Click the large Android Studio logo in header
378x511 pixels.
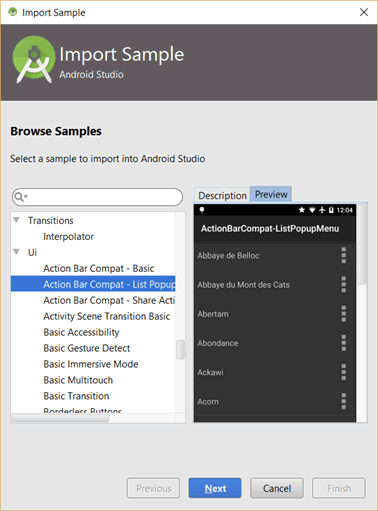pos(34,59)
